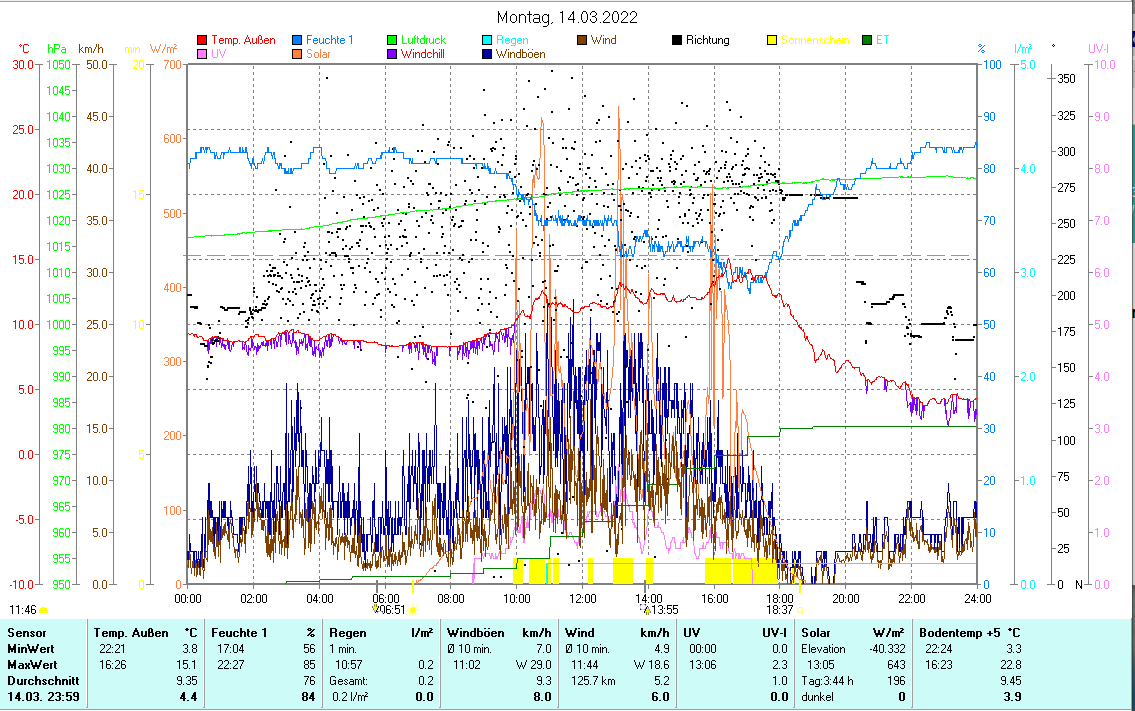Select the brown Wind legend marker
1135x711 pixels.
[583, 40]
